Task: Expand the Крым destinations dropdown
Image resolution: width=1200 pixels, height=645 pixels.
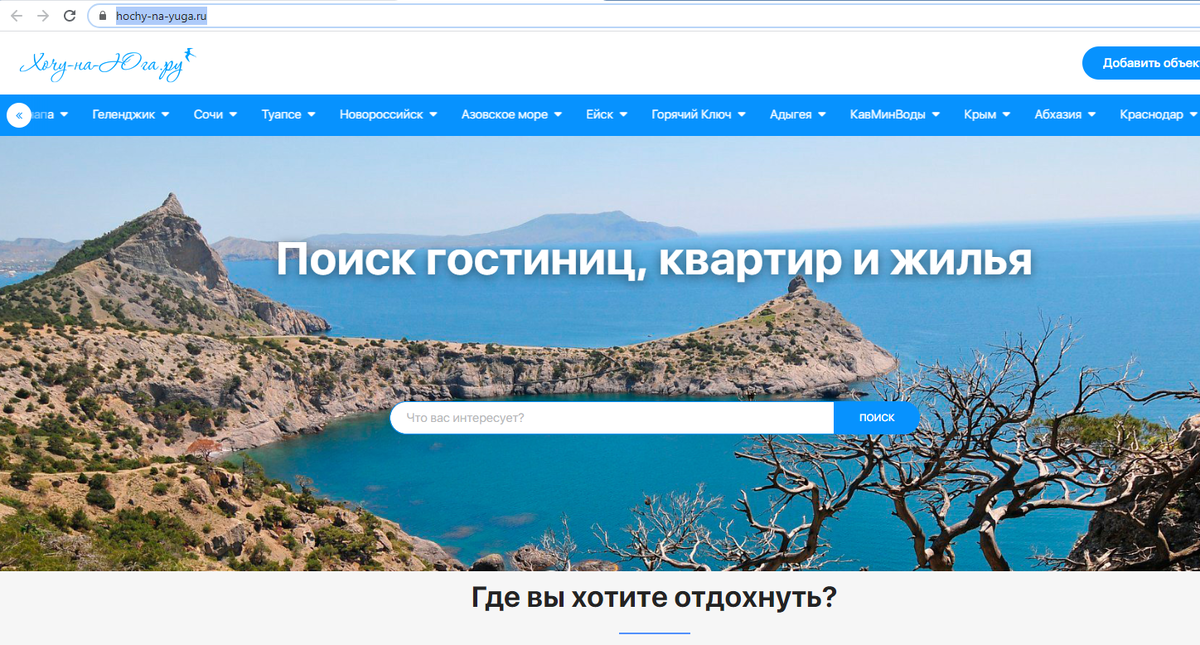Action: pos(988,113)
